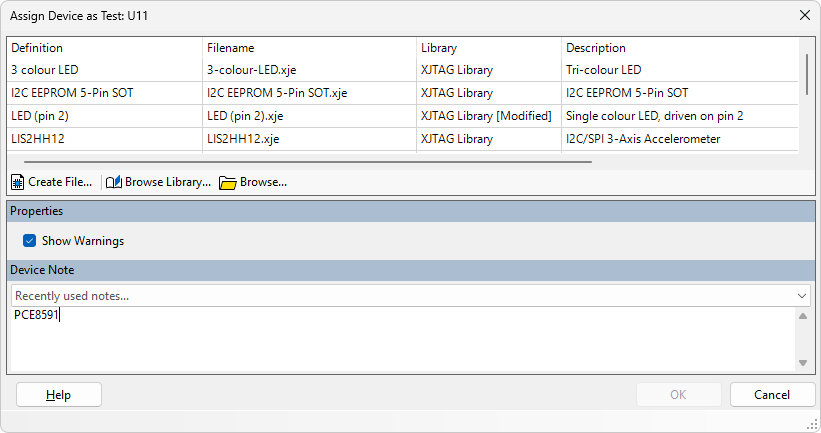821x433 pixels.
Task: Click the Browse folder icon
Action: point(227,182)
